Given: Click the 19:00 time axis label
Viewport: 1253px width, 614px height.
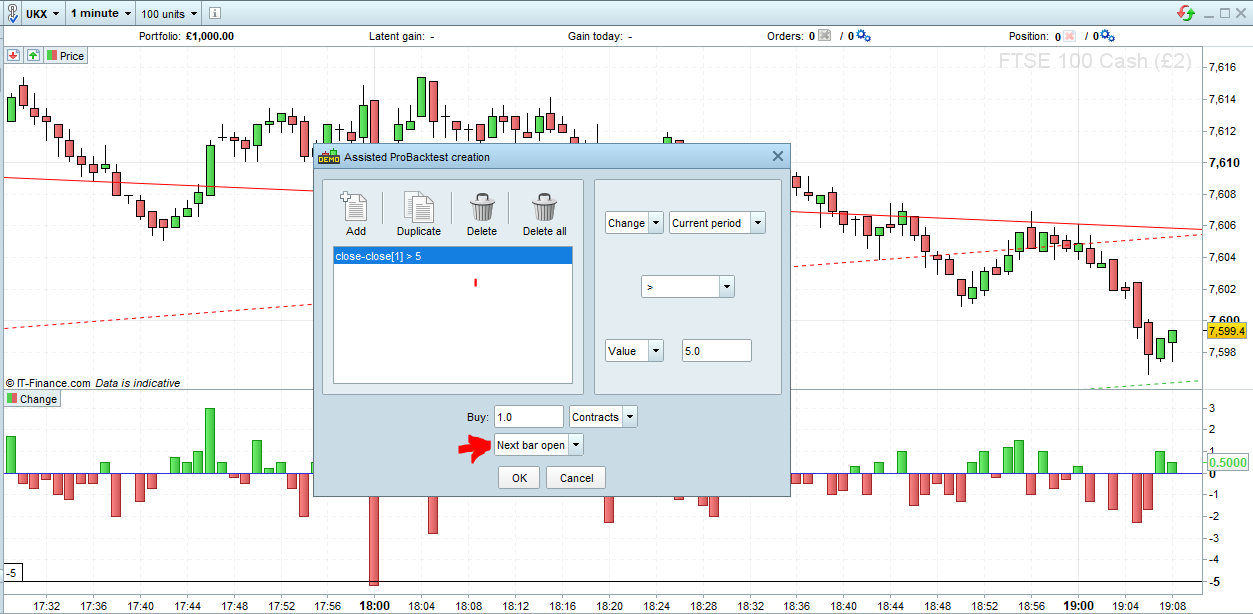Looking at the screenshot, I should (x=1078, y=606).
